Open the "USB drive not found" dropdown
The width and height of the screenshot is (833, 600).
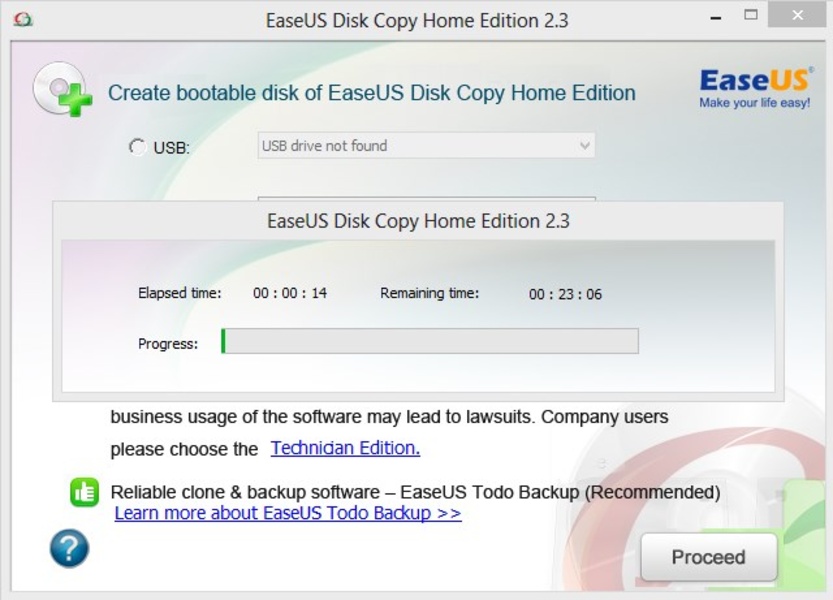coord(420,146)
